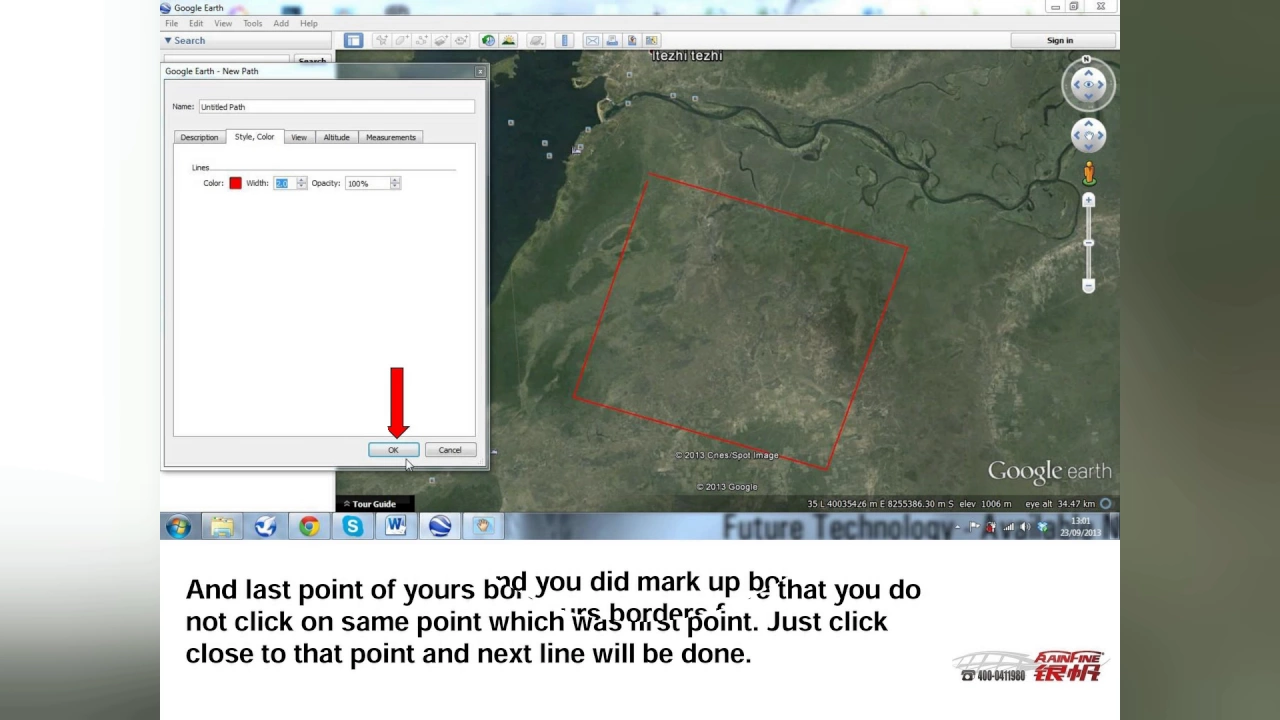The width and height of the screenshot is (1280, 720).
Task: Open the Tools menu
Action: (252, 23)
